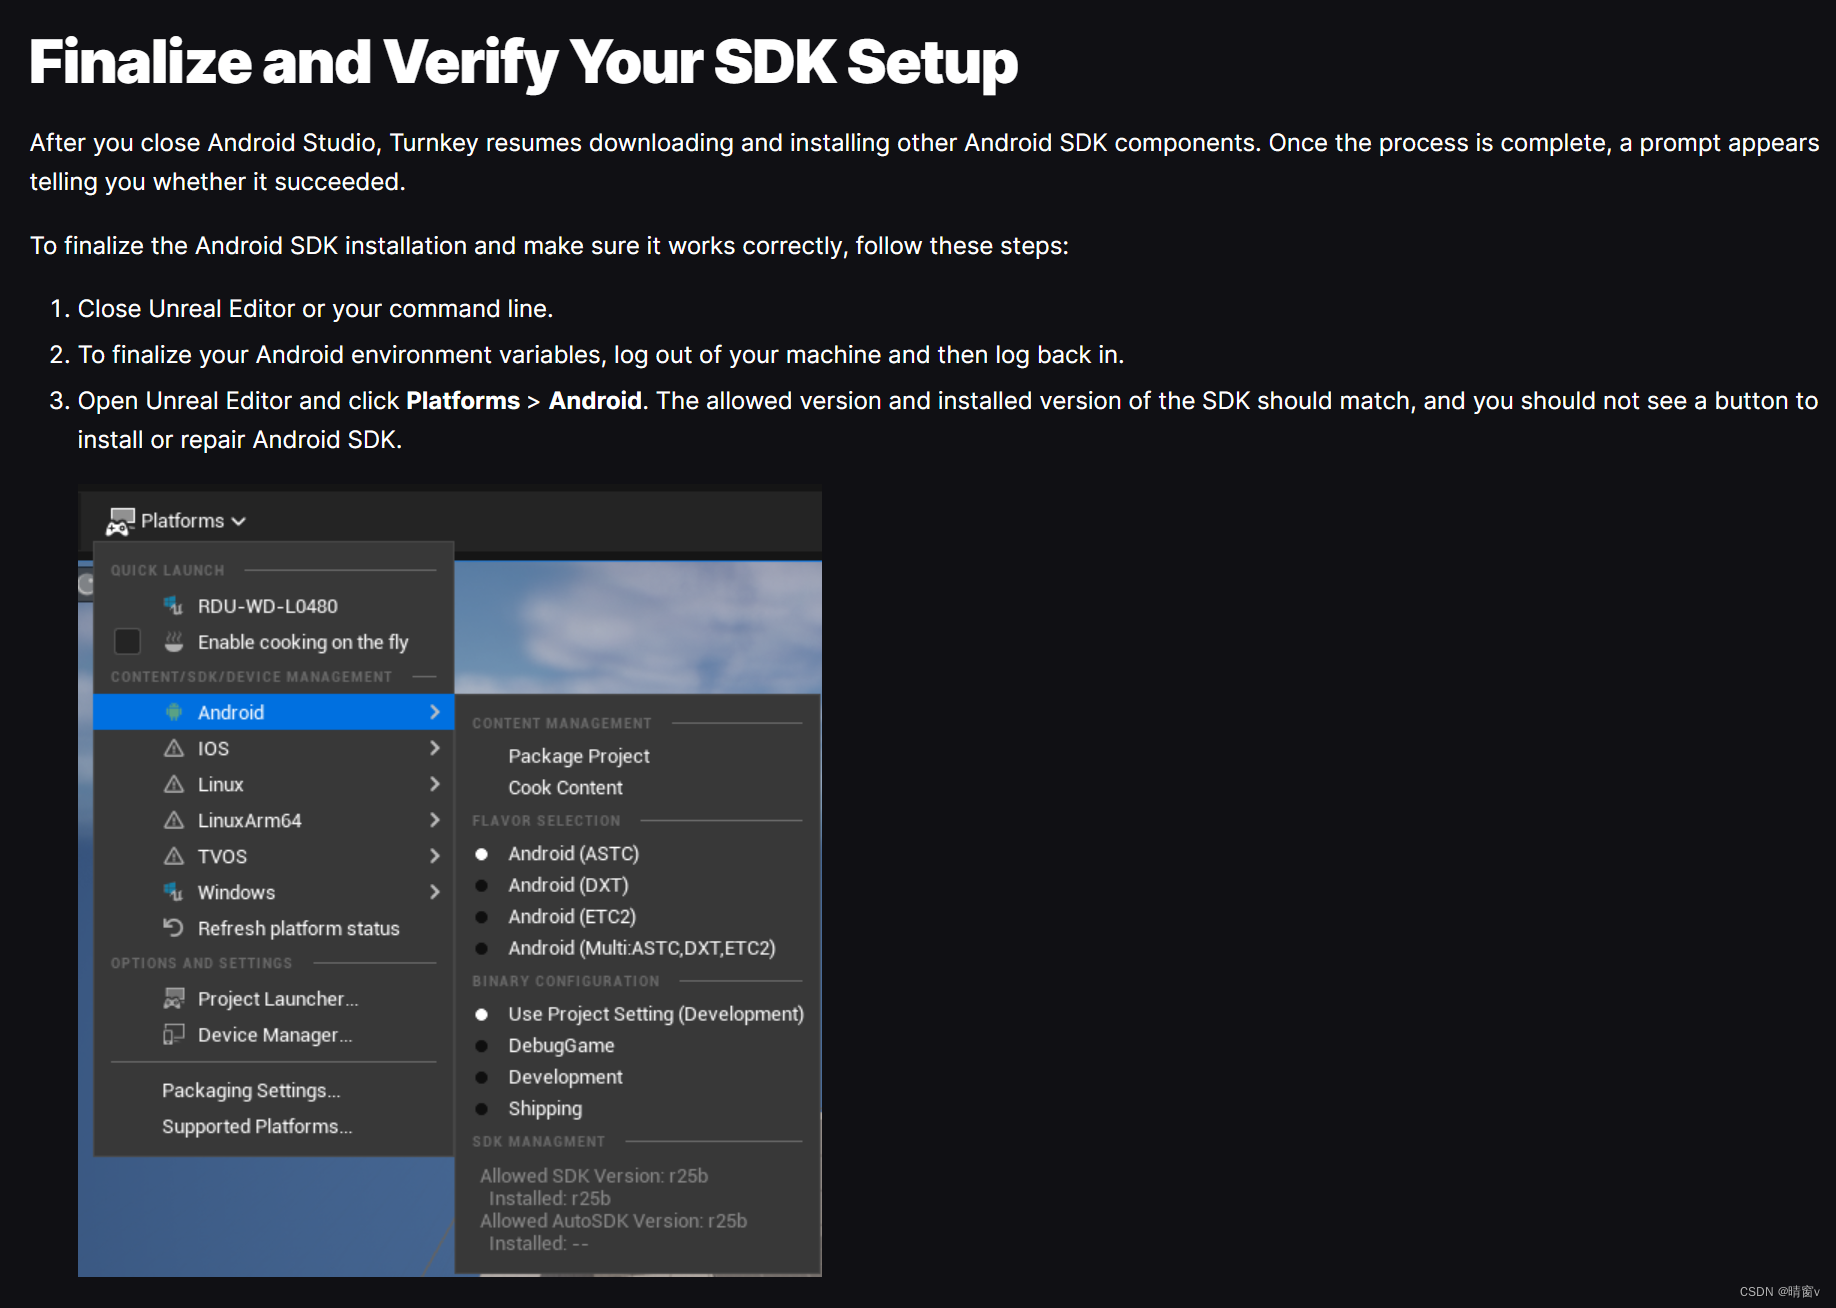1836x1308 pixels.
Task: Click the Windows platform icon
Action: pyautogui.click(x=174, y=892)
